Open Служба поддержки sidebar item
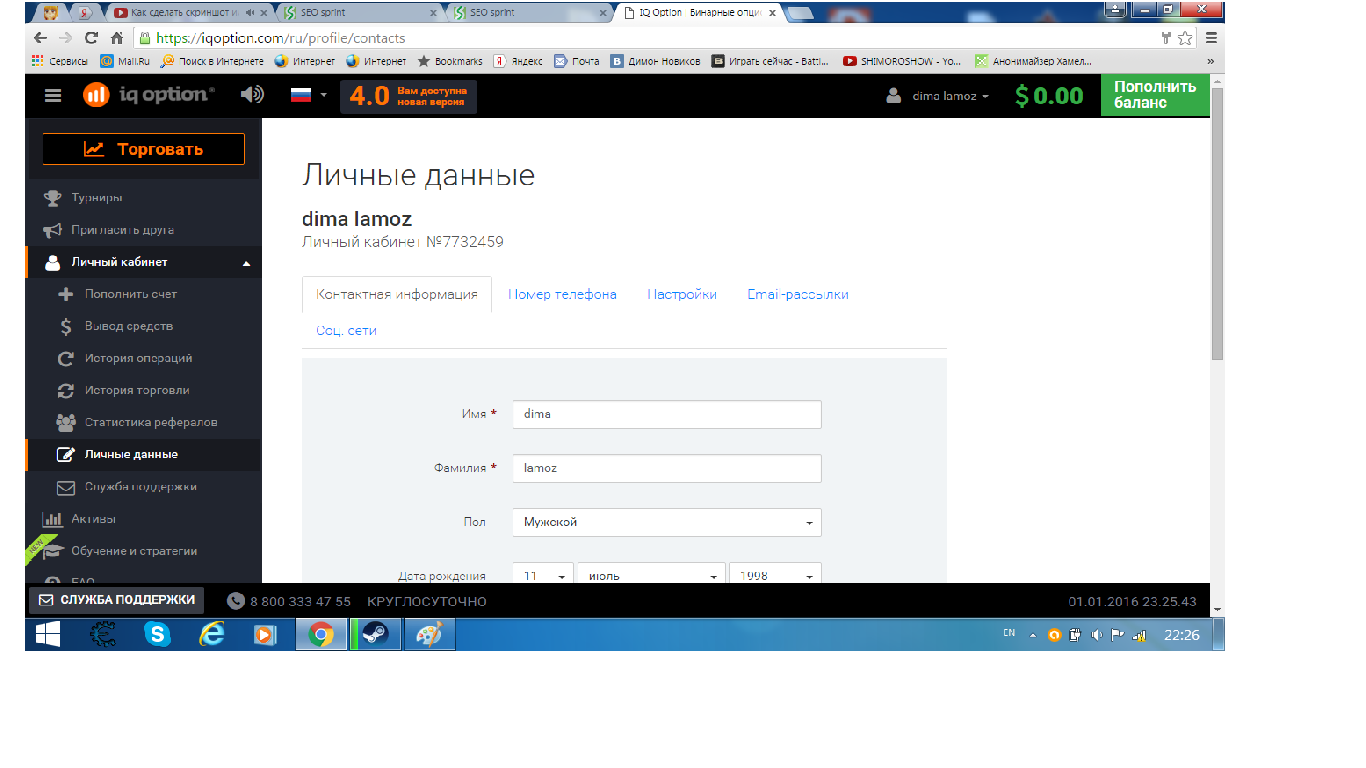1366x768 pixels. pos(143,487)
